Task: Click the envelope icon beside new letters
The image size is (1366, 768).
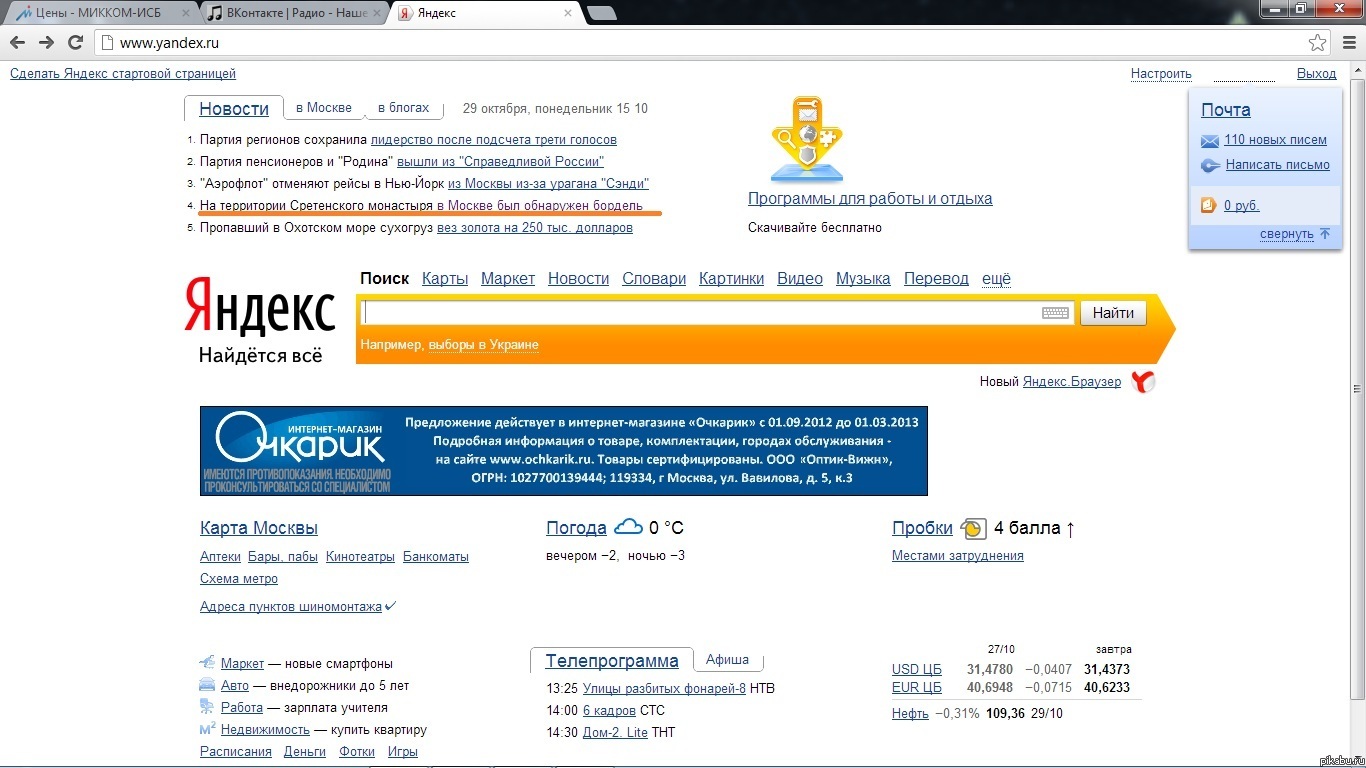Action: (x=1210, y=141)
